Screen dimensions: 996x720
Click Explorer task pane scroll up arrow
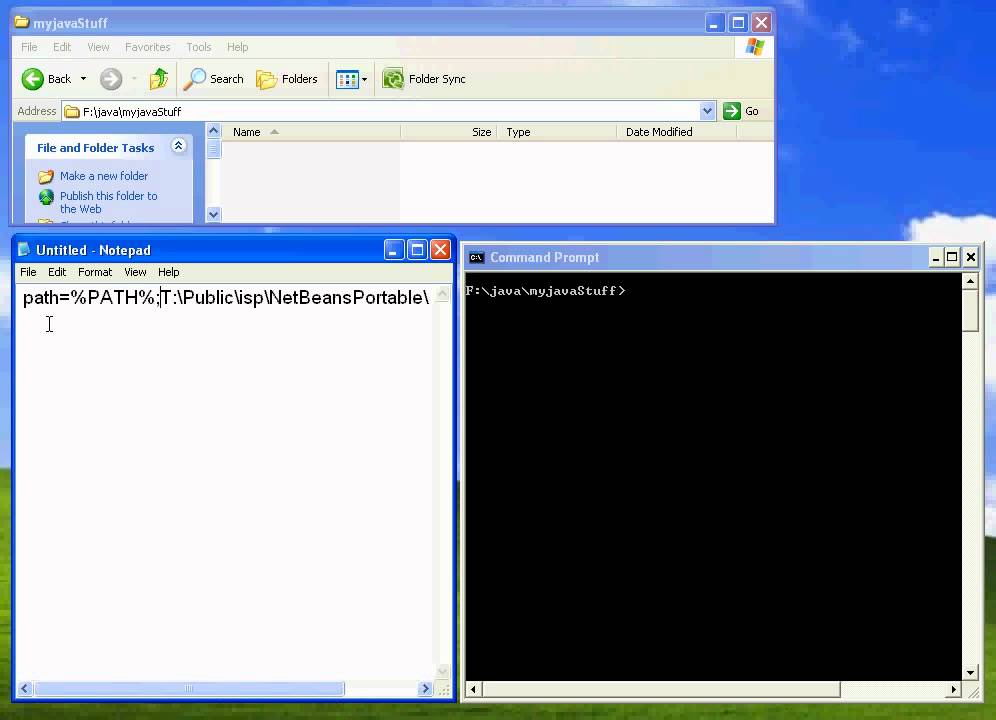click(213, 131)
